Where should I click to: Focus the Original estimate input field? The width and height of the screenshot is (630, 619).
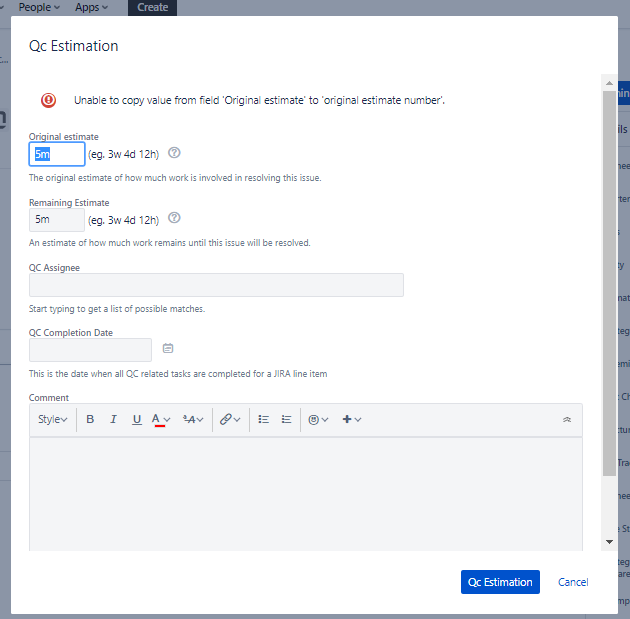57,154
